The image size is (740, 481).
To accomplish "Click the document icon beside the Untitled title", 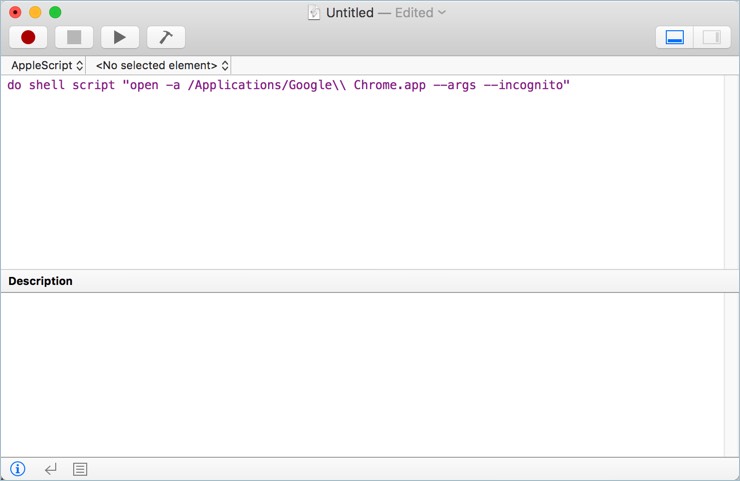I will tap(314, 13).
